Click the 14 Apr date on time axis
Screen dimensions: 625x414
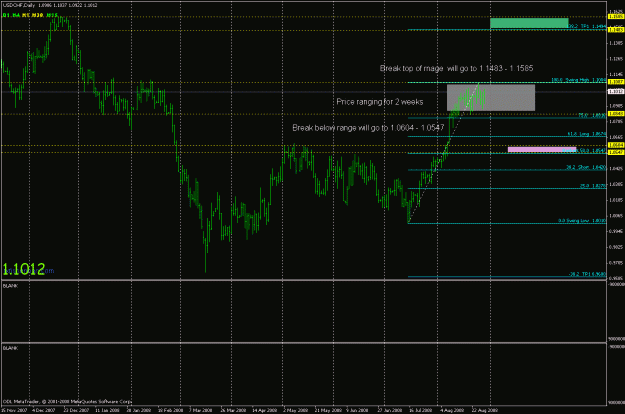point(265,410)
